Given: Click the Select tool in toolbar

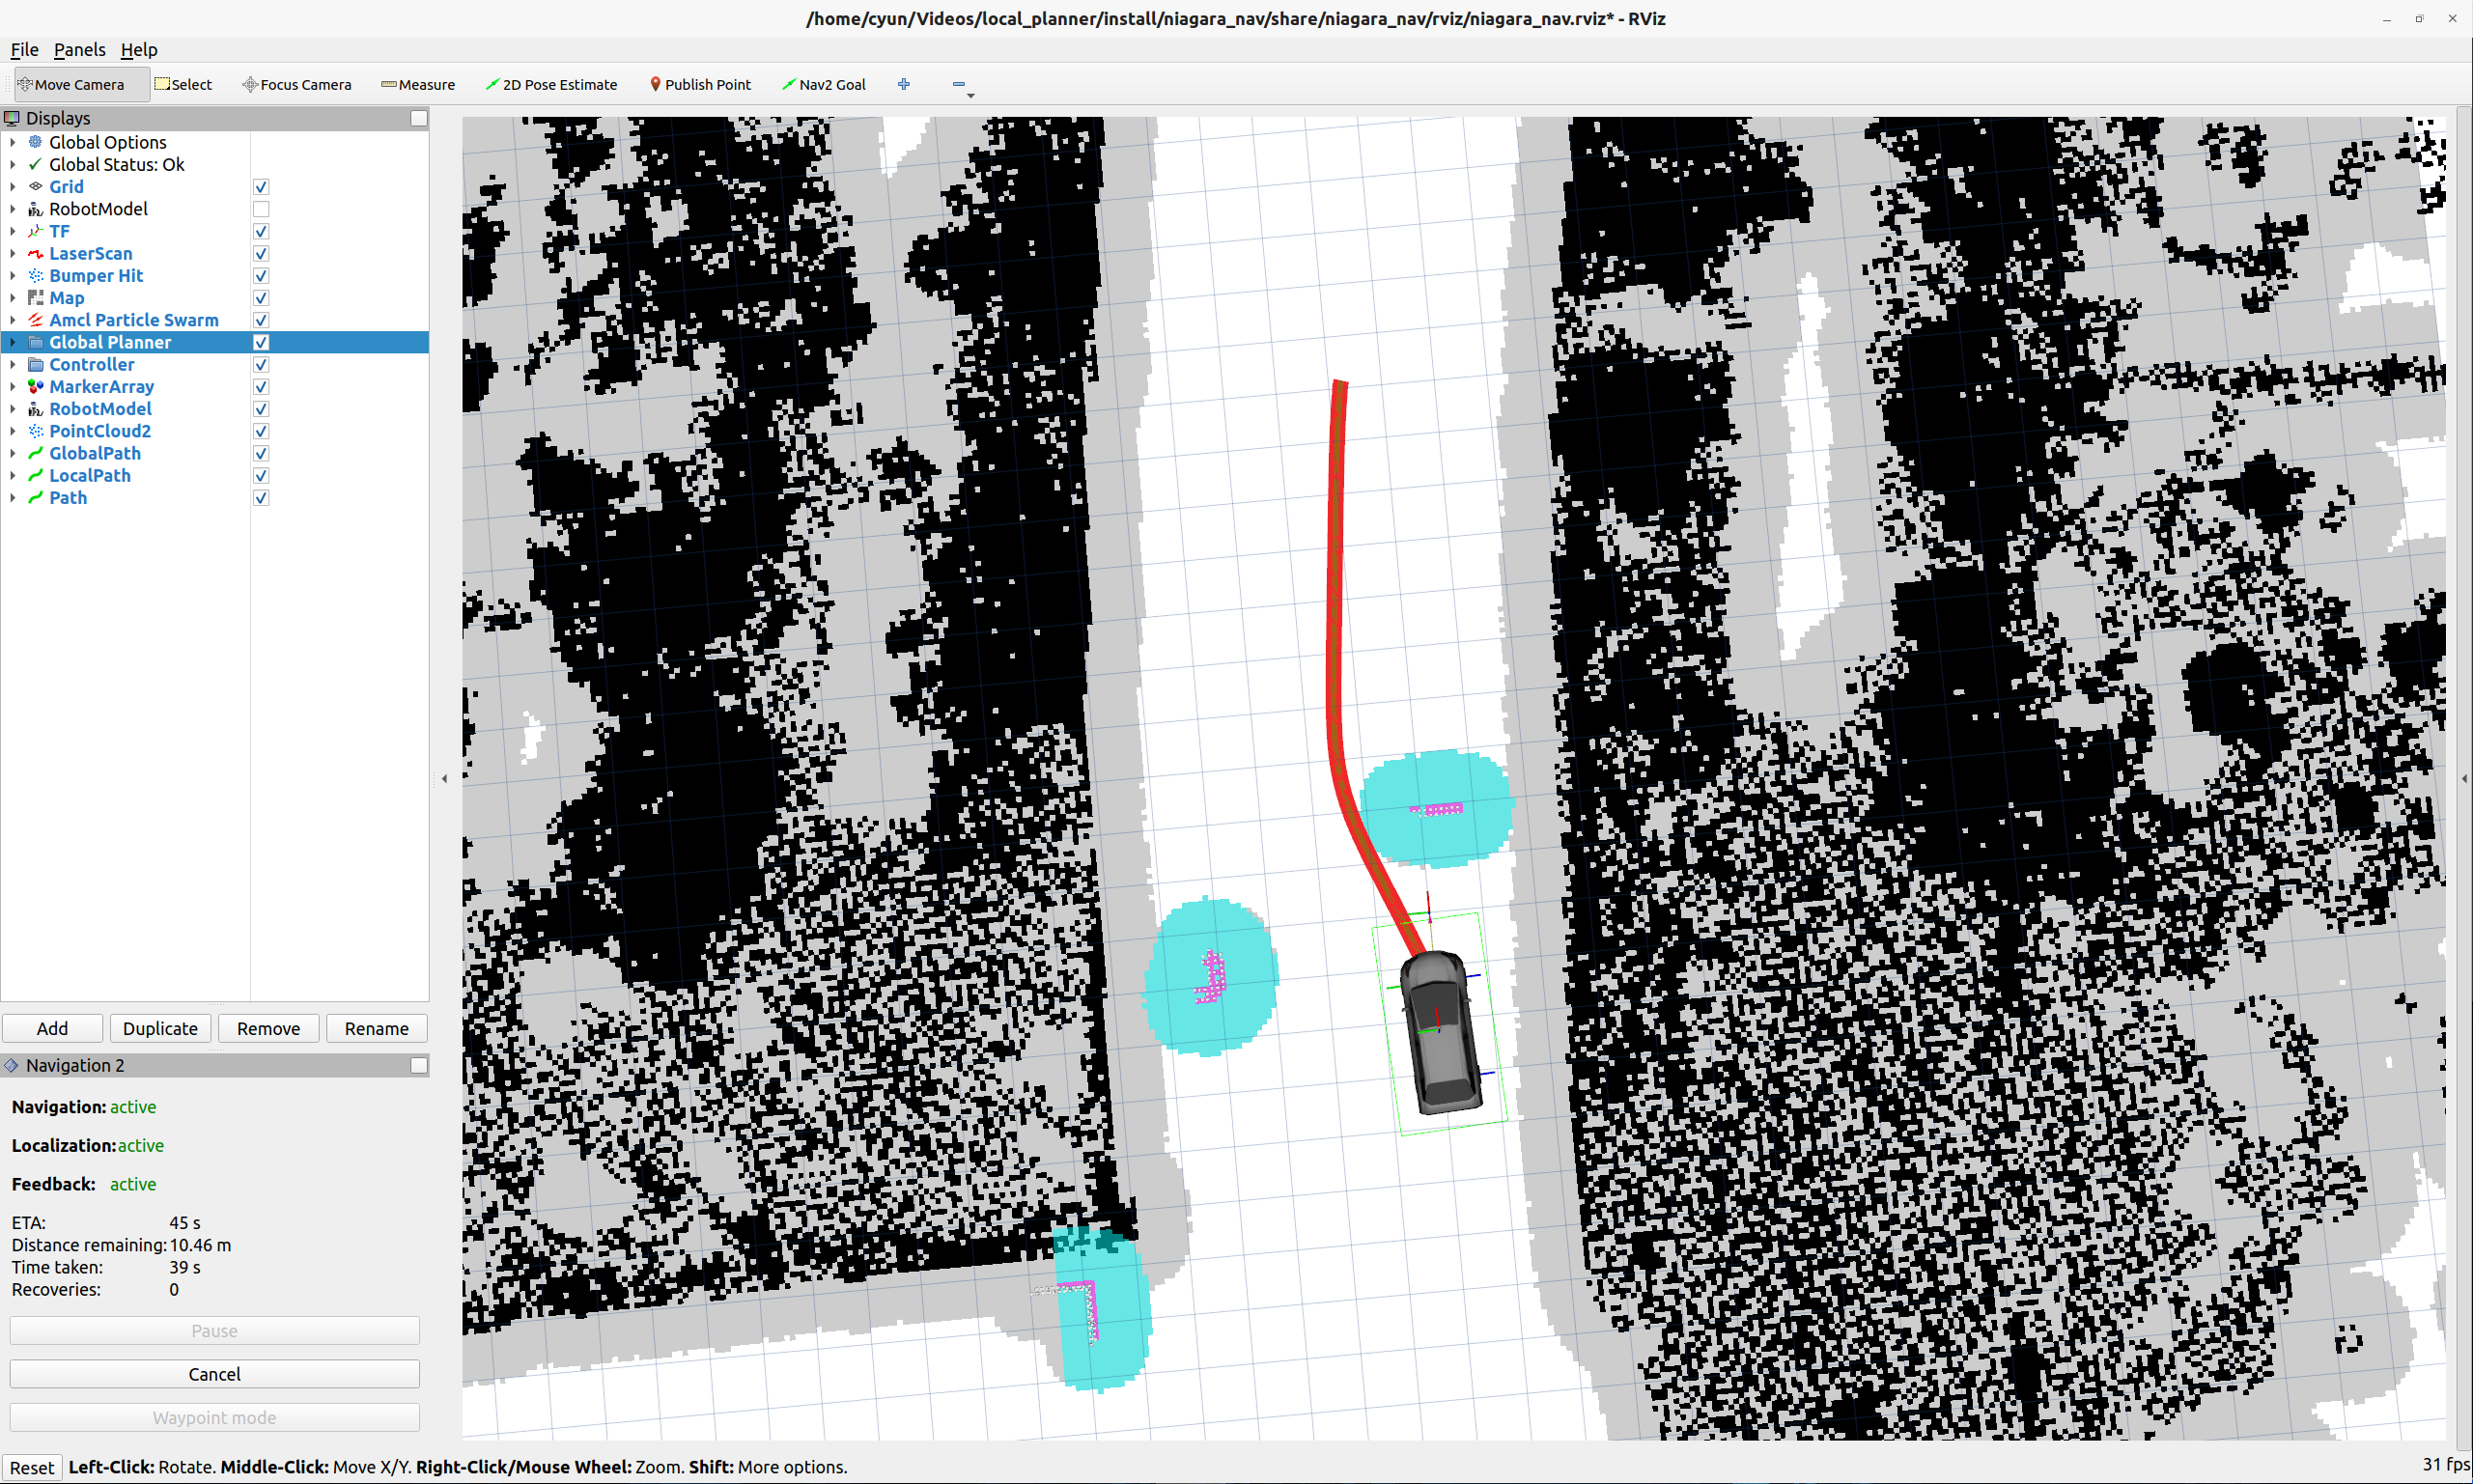Looking at the screenshot, I should [x=183, y=85].
